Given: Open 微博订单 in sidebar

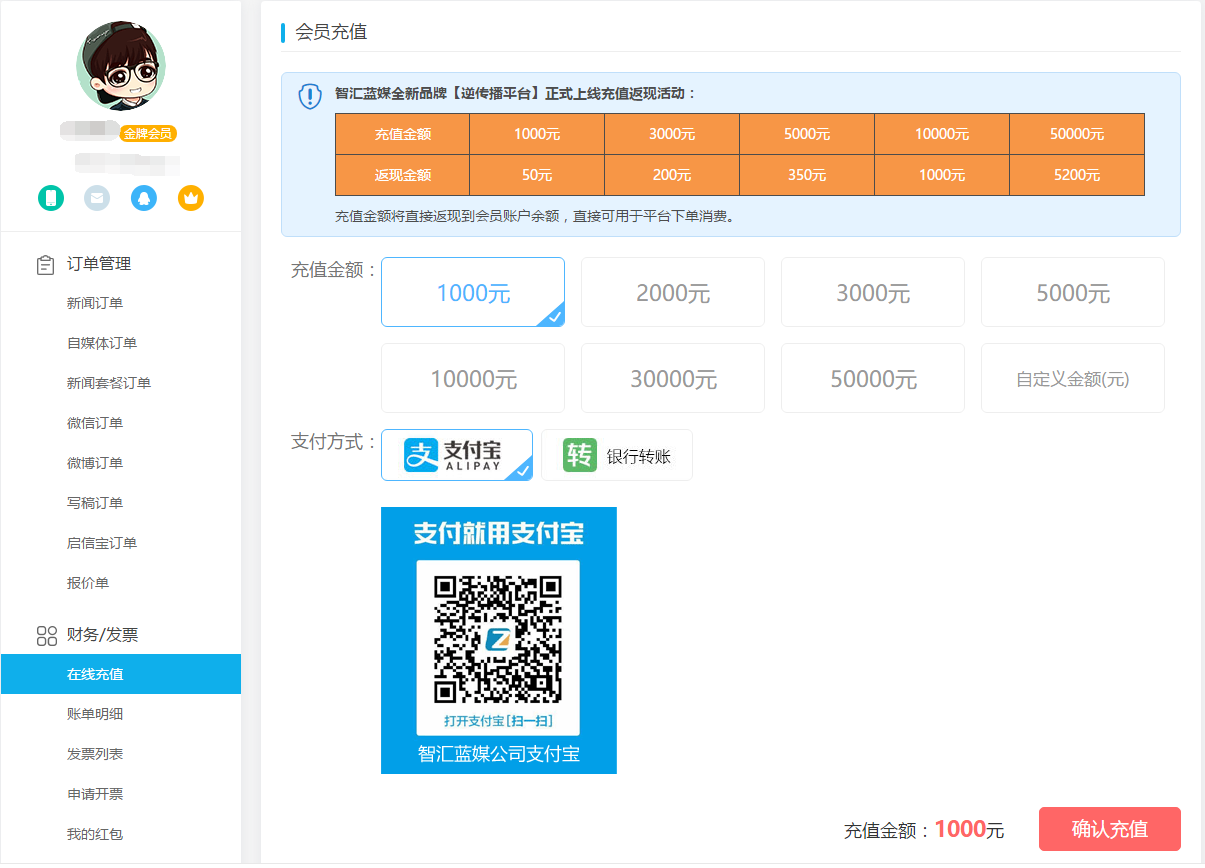Looking at the screenshot, I should [95, 463].
